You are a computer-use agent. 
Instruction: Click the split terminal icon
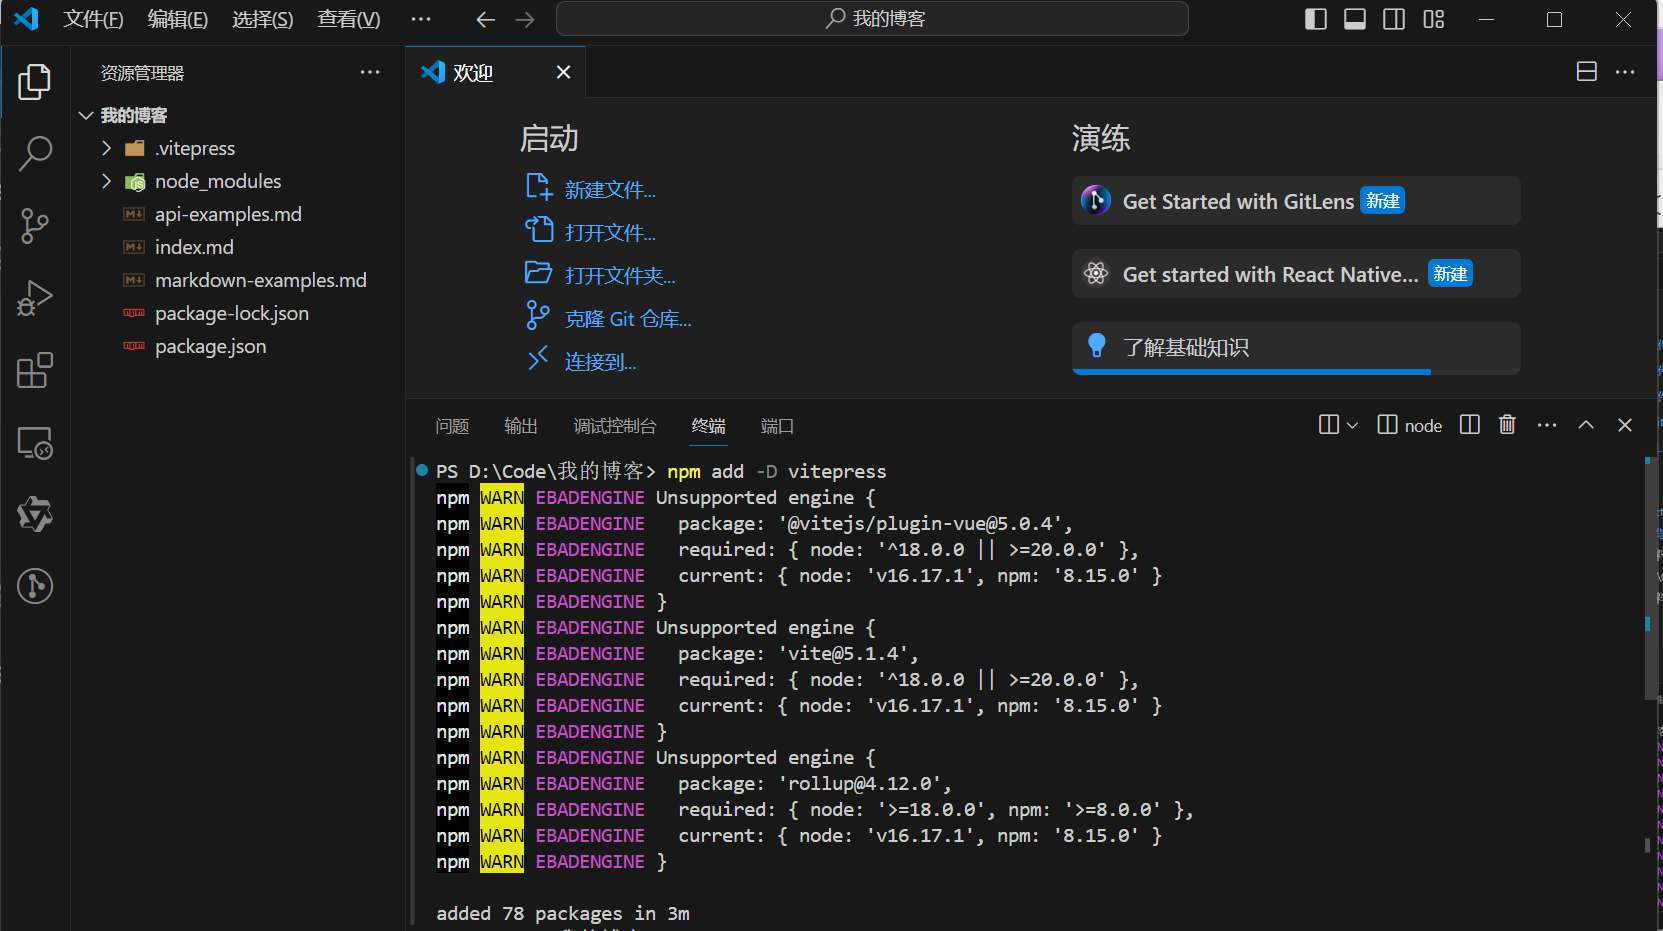(1470, 425)
